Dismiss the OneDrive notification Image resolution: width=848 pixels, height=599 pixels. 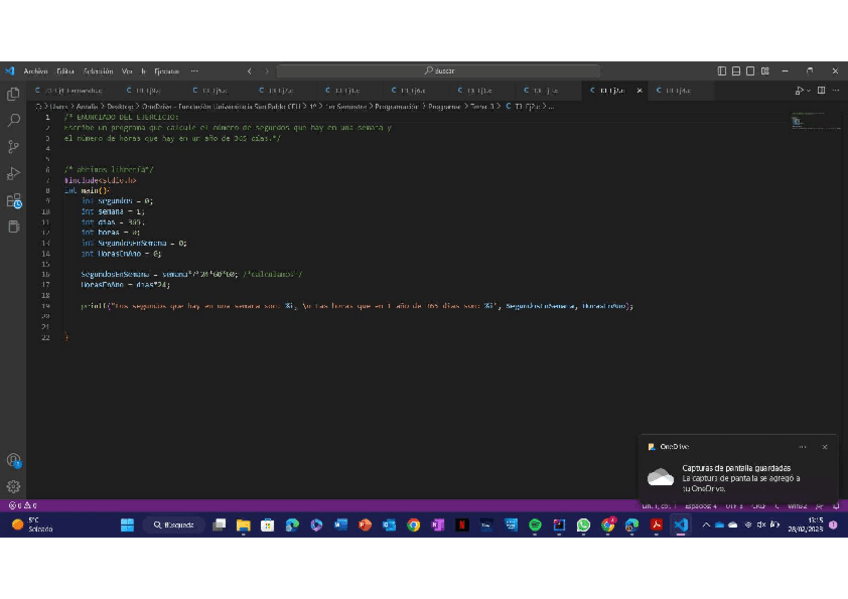[x=824, y=447]
